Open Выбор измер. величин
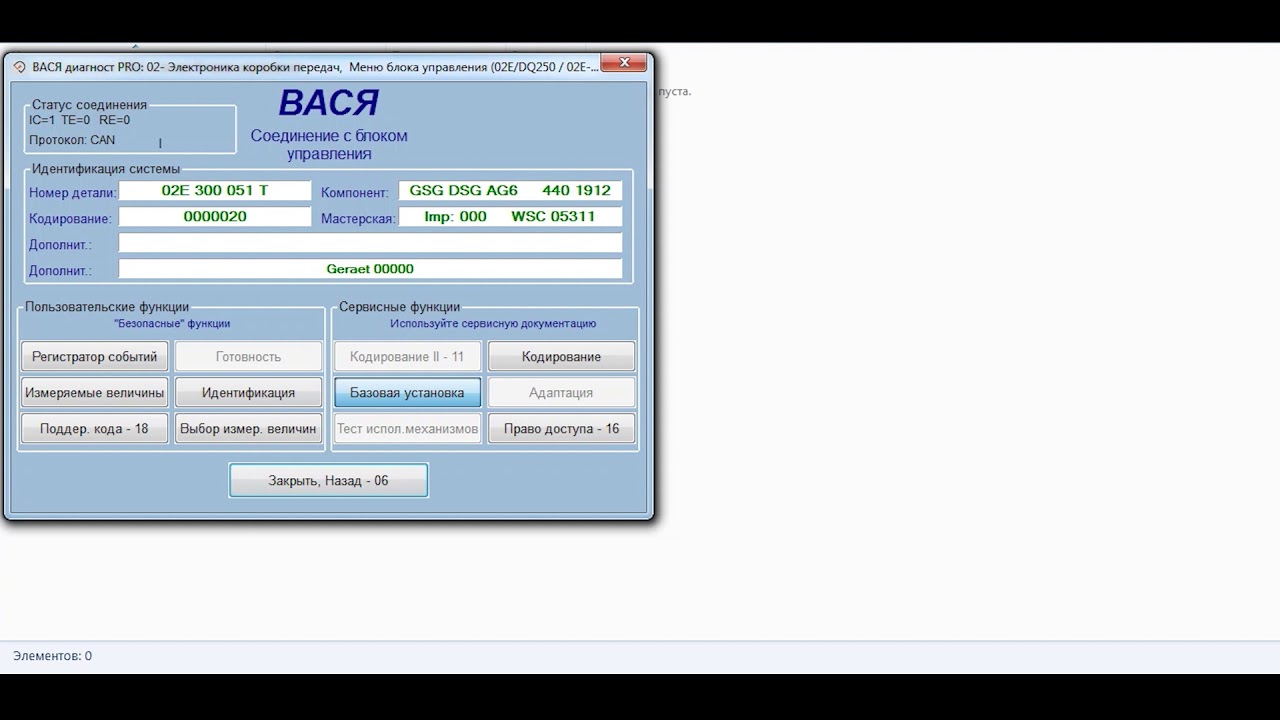The height and width of the screenshot is (720, 1280). [x=249, y=429]
